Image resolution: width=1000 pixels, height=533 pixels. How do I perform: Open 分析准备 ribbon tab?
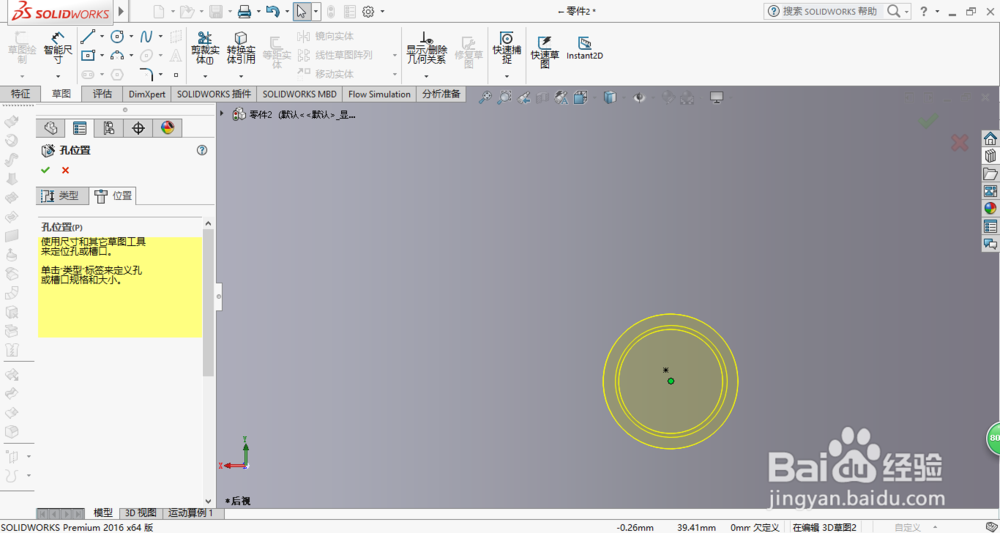[x=441, y=94]
